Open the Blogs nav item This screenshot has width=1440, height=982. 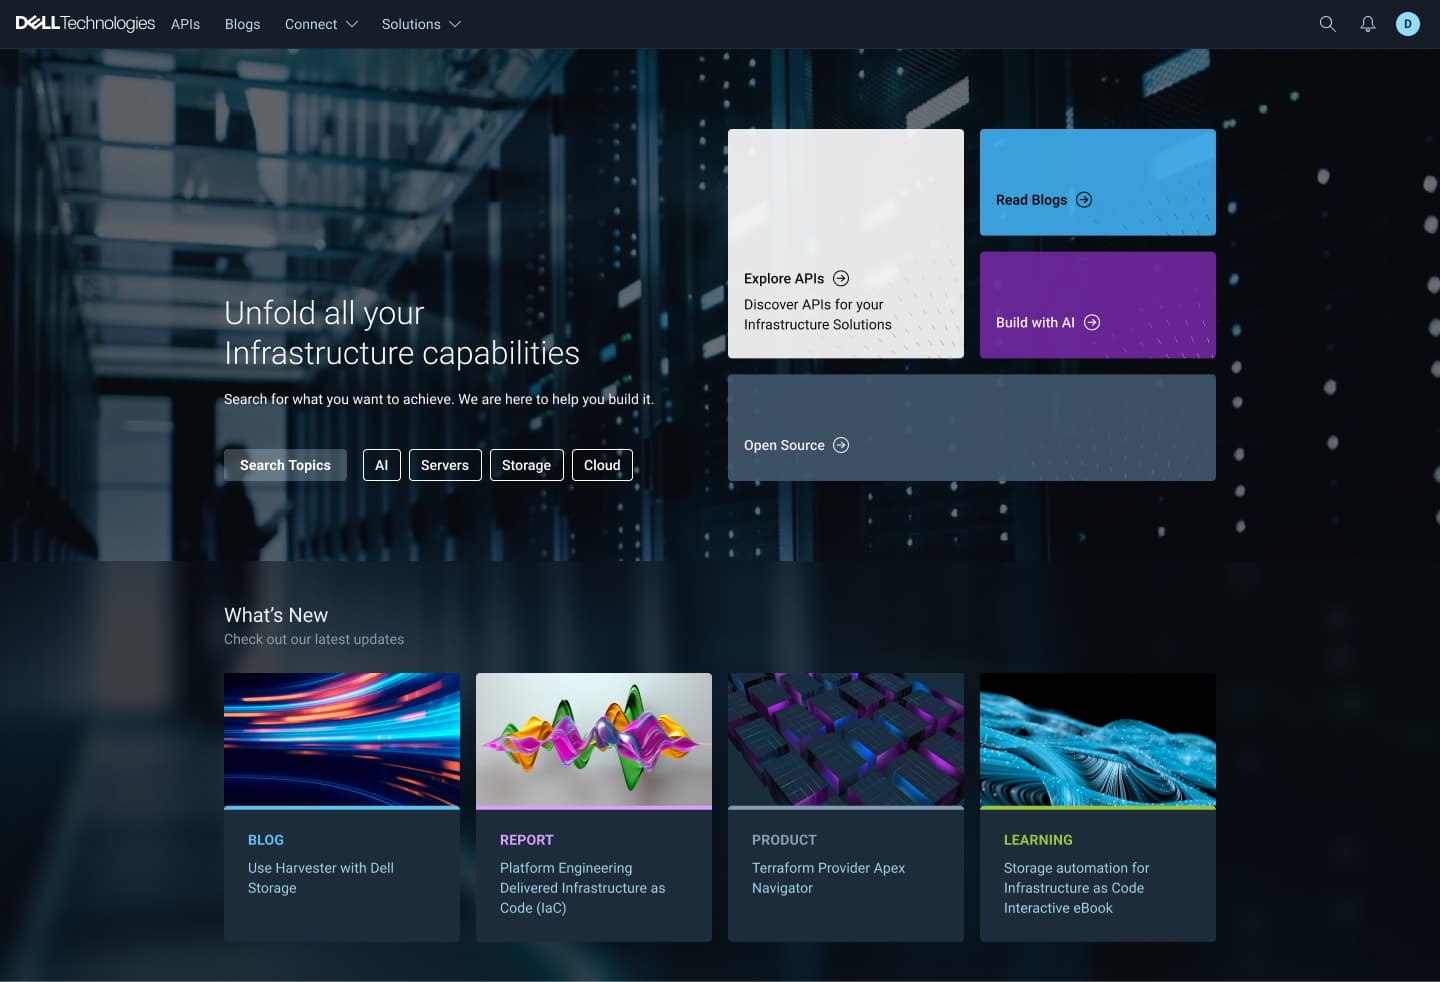click(242, 24)
